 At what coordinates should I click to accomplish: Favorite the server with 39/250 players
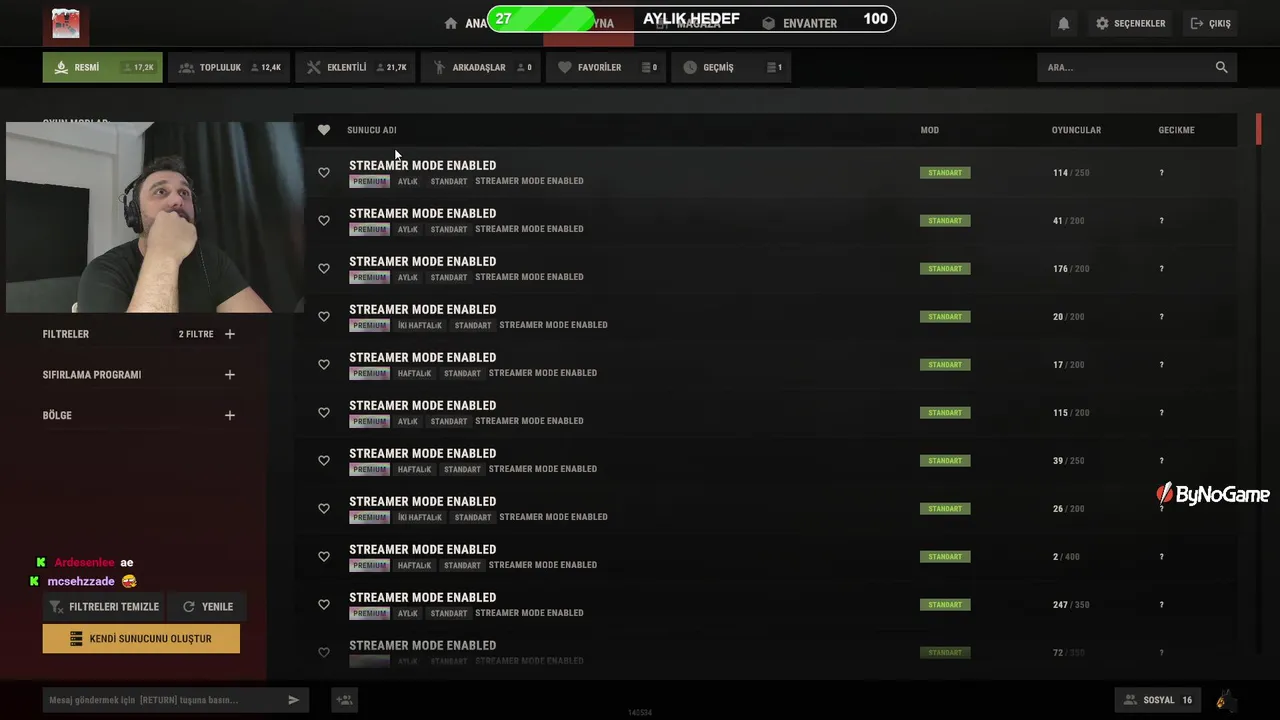(324, 461)
